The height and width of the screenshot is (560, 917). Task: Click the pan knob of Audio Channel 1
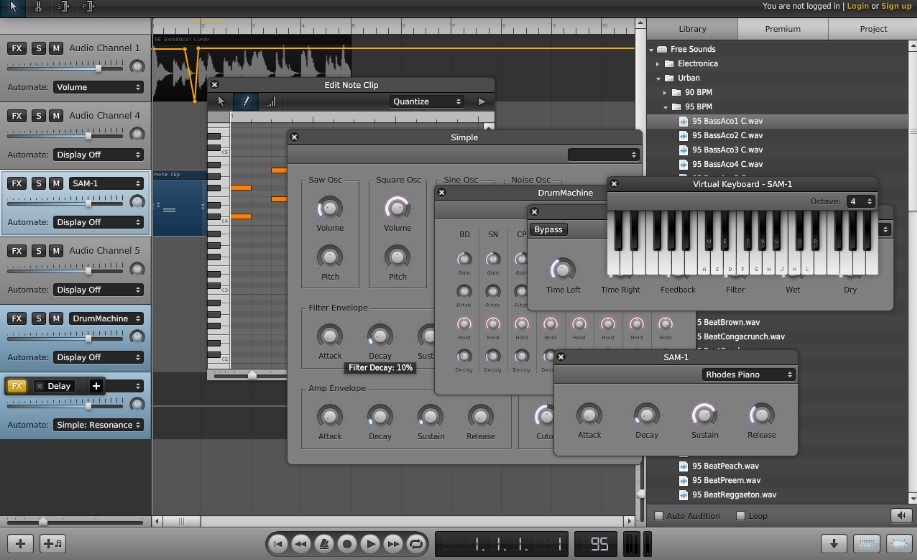(x=137, y=66)
